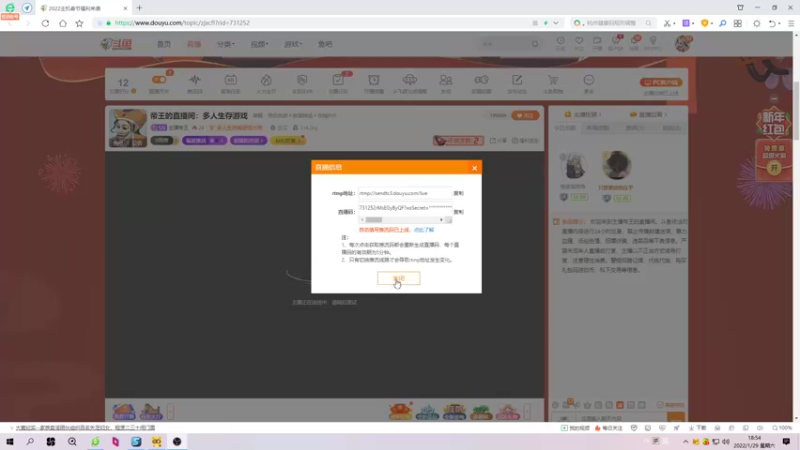Screen dimensions: 800x450
Task: Go to the 首页 nav item
Action: 164,44
